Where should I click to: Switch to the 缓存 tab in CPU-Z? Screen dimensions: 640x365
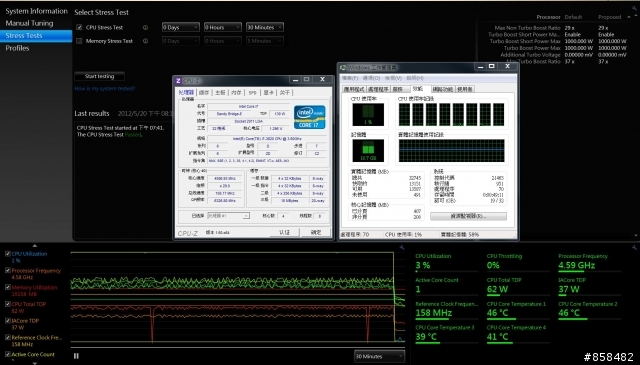click(204, 93)
